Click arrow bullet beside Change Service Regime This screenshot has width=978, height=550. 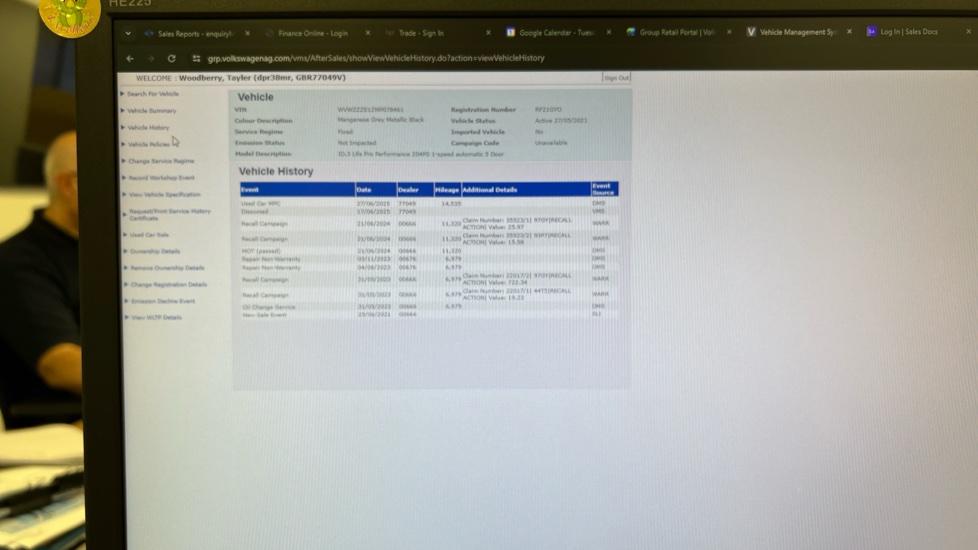point(123,161)
